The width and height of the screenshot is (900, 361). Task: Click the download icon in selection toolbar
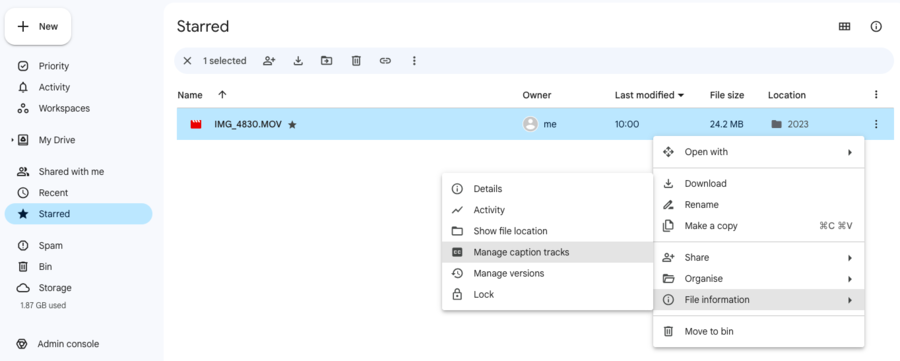(298, 61)
